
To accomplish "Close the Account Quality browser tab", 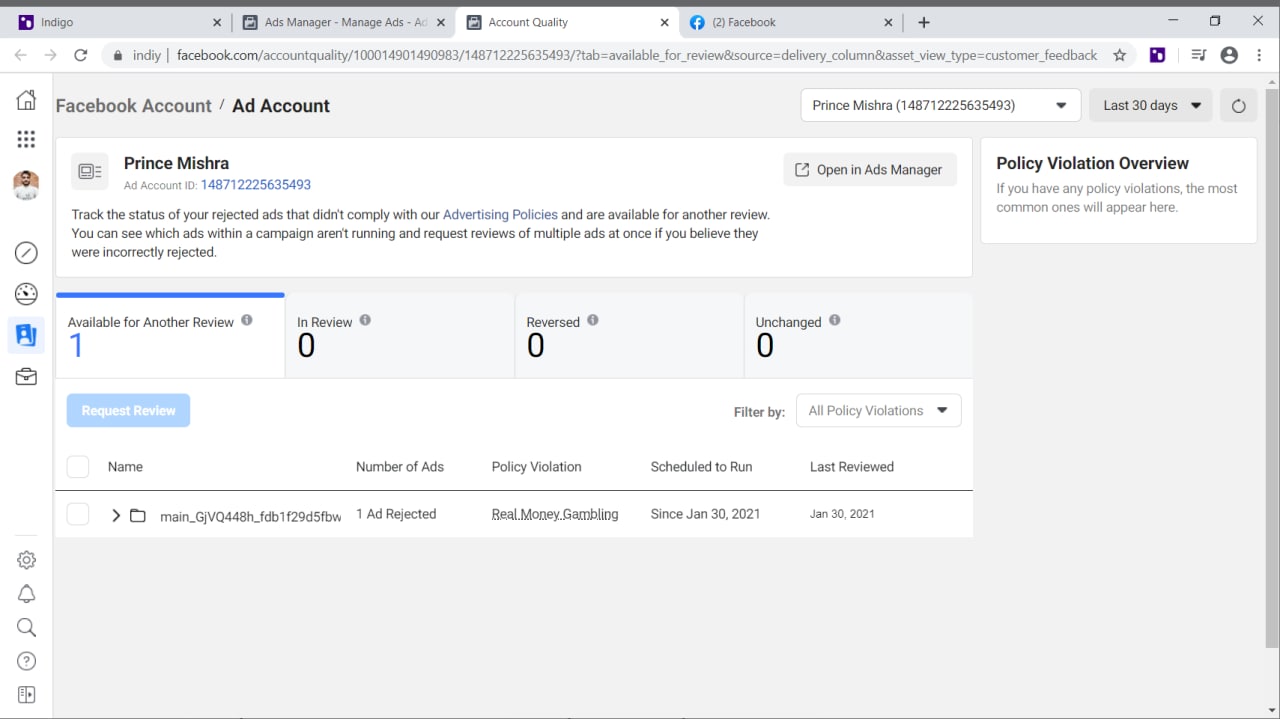I will [x=665, y=22].
